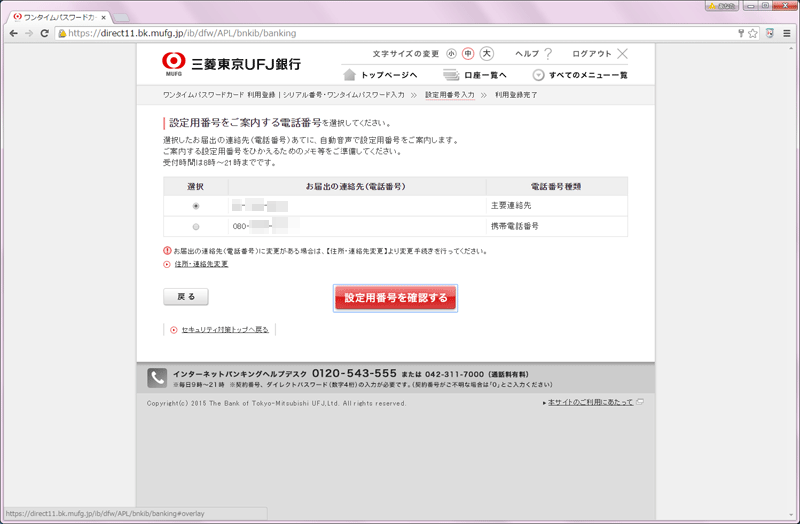
Task: Click the ログアウト menu text
Action: (x=592, y=54)
